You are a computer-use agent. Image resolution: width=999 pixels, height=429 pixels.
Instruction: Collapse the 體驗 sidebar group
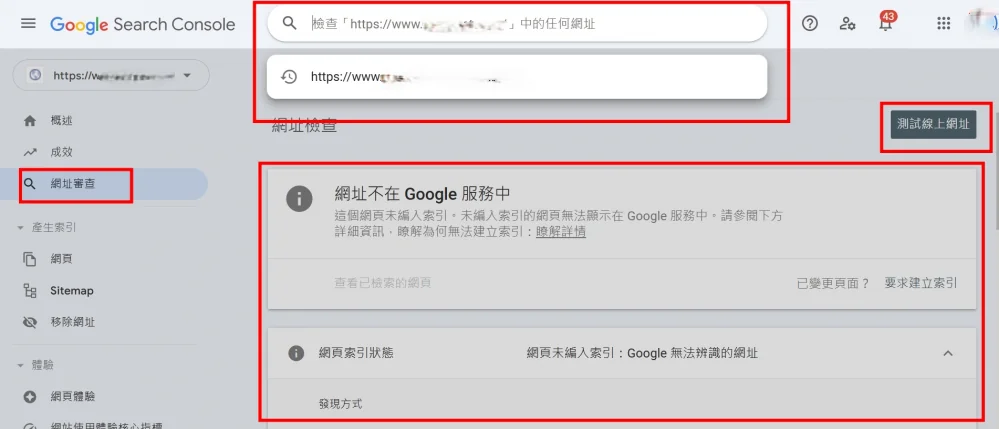pyautogui.click(x=21, y=366)
